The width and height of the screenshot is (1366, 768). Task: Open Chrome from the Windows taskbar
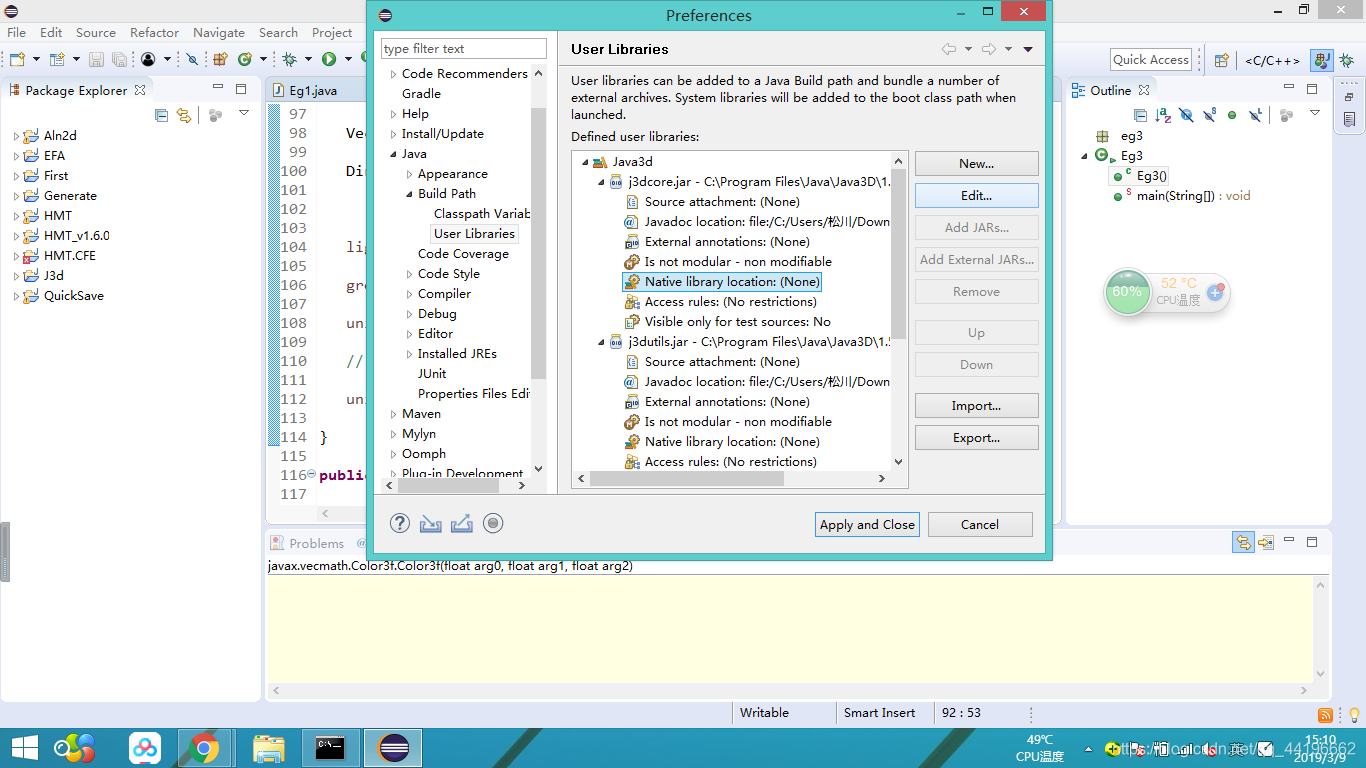[x=205, y=748]
